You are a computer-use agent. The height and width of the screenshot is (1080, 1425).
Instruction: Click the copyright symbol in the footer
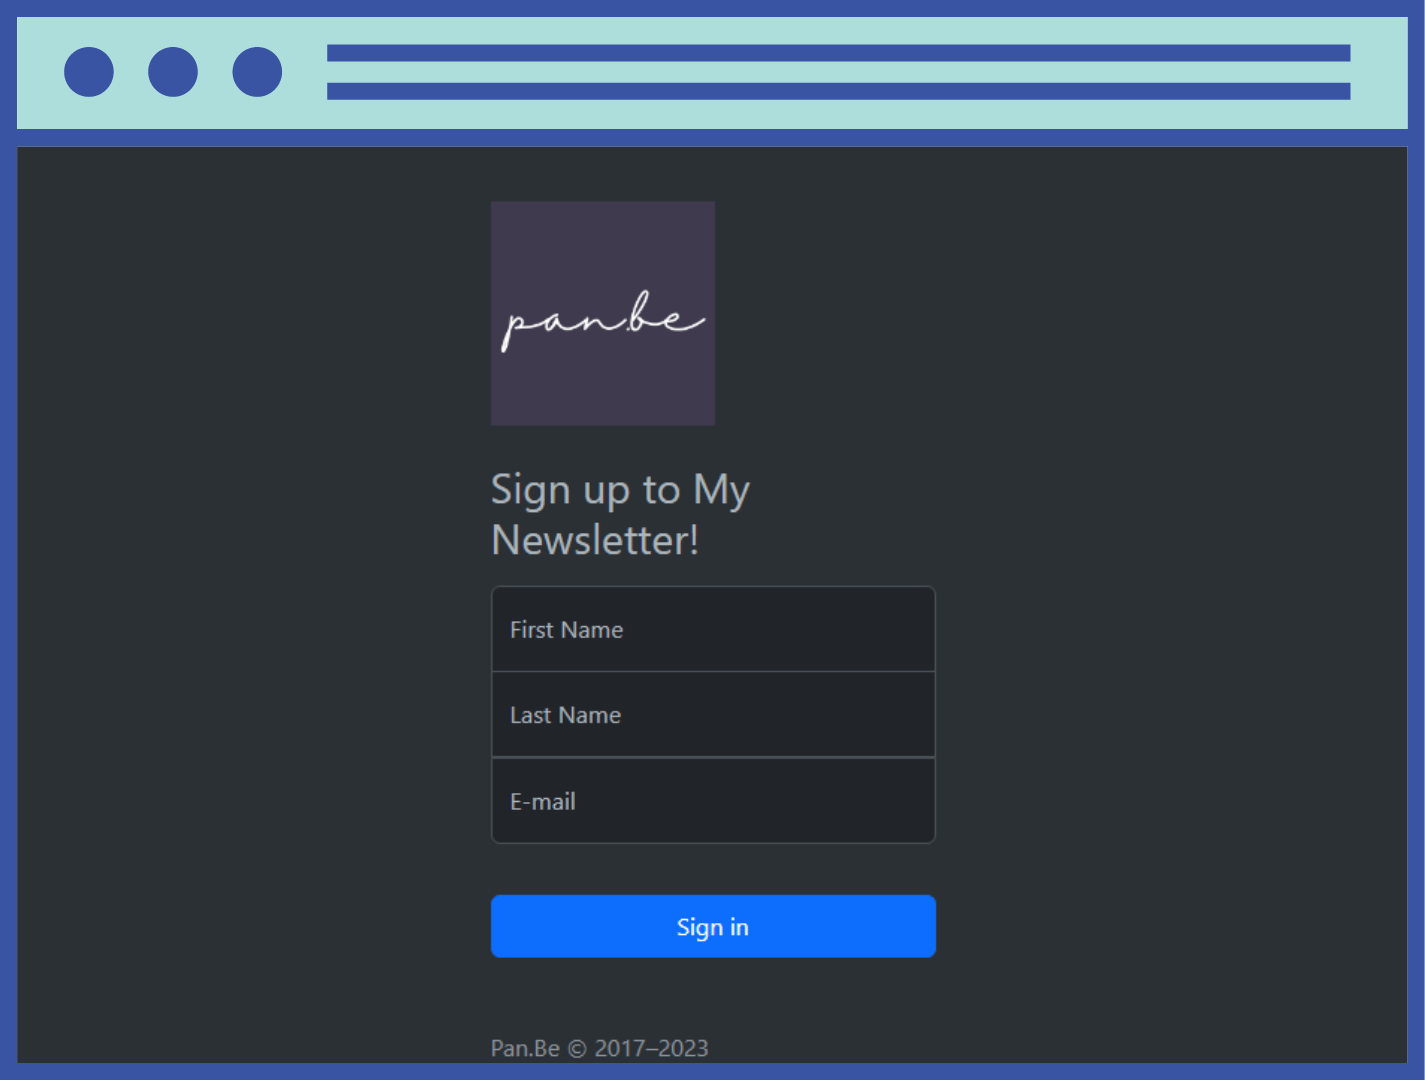click(577, 1048)
